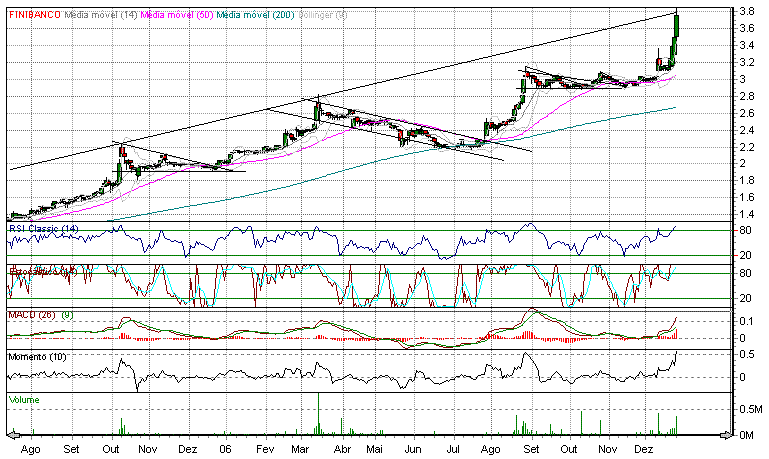
Task: Click the Jul month label
Action: click(x=453, y=449)
